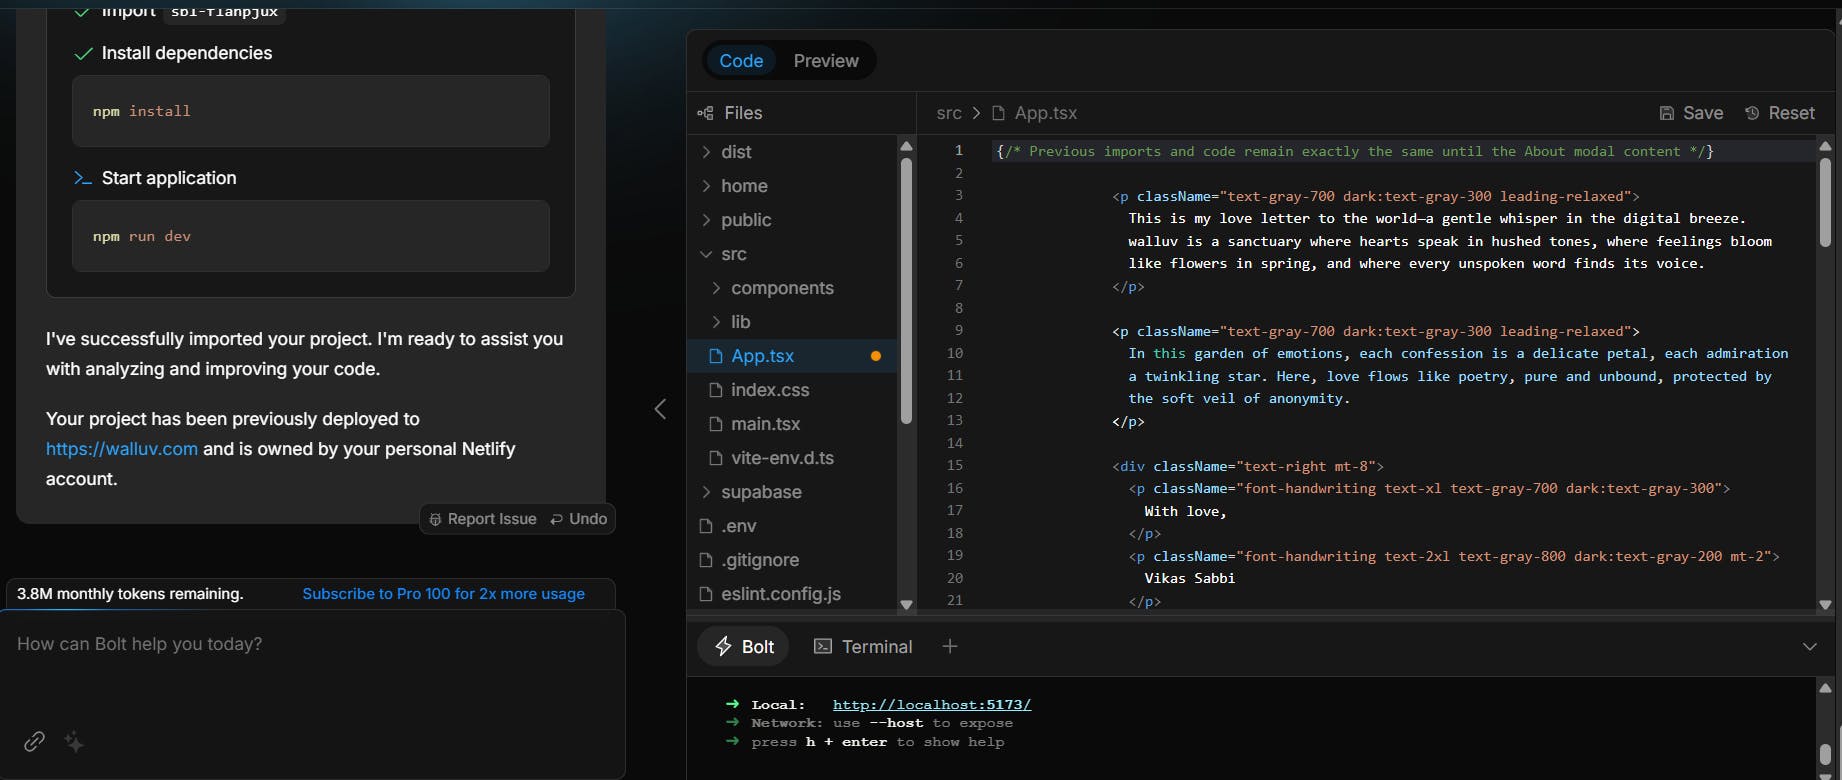This screenshot has height=780, width=1842.
Task: Click src in the breadcrumb
Action: pyautogui.click(x=949, y=113)
